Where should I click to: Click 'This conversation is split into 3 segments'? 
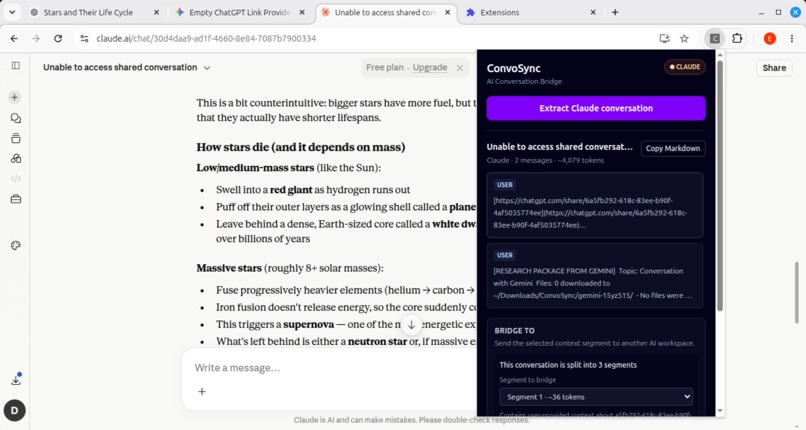(x=568, y=365)
